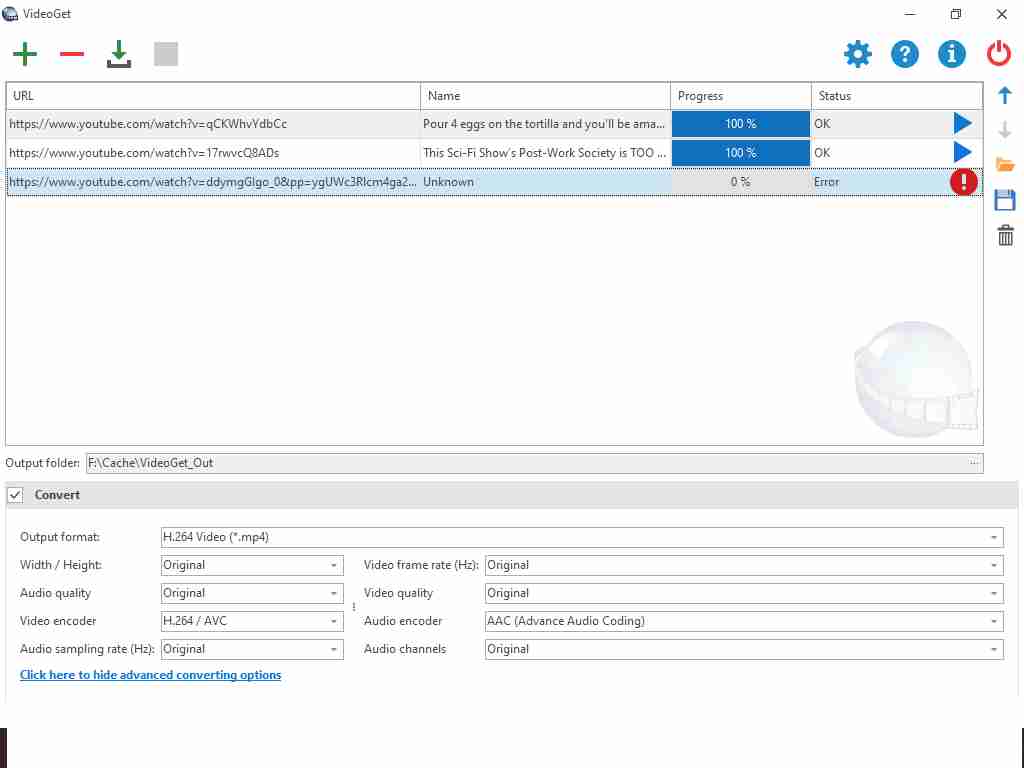Screen dimensions: 1024x768
Task: Click 'hide advanced converting options' link
Action: 150,675
